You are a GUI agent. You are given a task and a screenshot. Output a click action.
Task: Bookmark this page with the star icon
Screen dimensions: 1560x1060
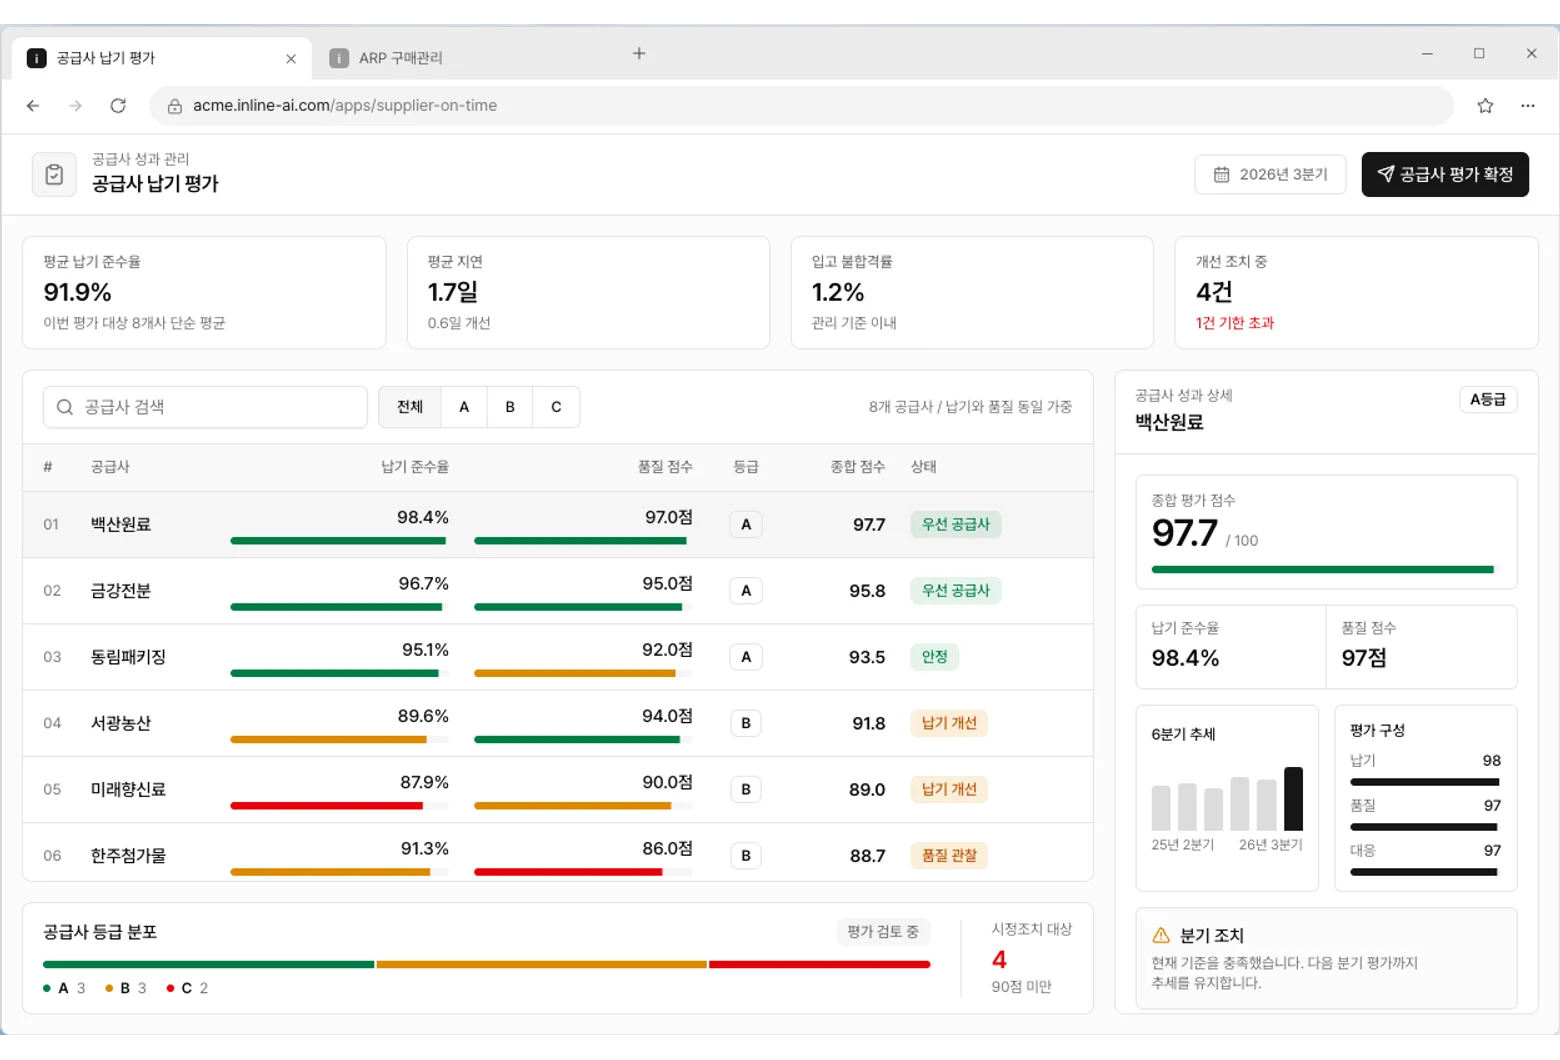coord(1485,106)
